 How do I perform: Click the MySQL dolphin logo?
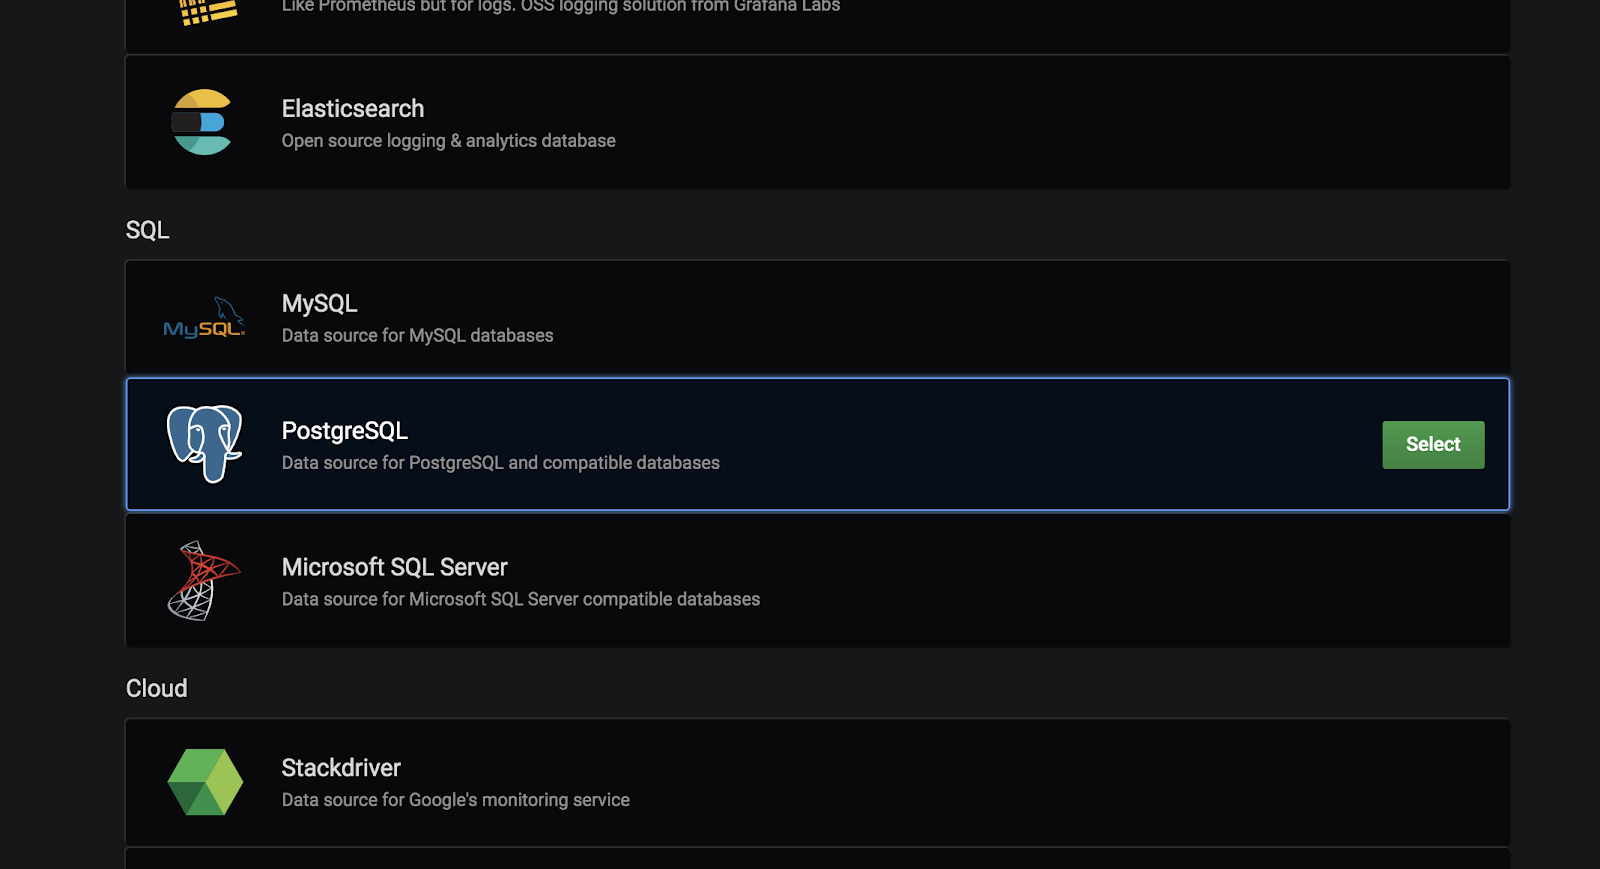click(x=205, y=318)
